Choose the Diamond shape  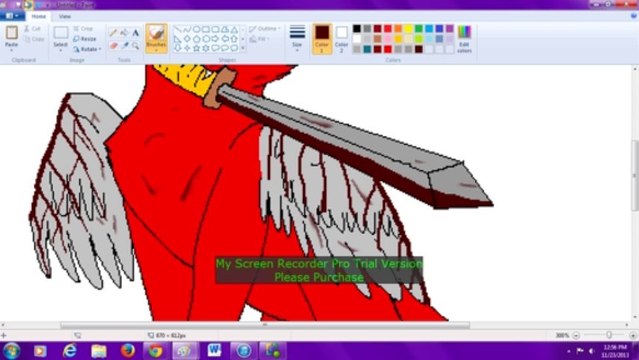point(187,39)
